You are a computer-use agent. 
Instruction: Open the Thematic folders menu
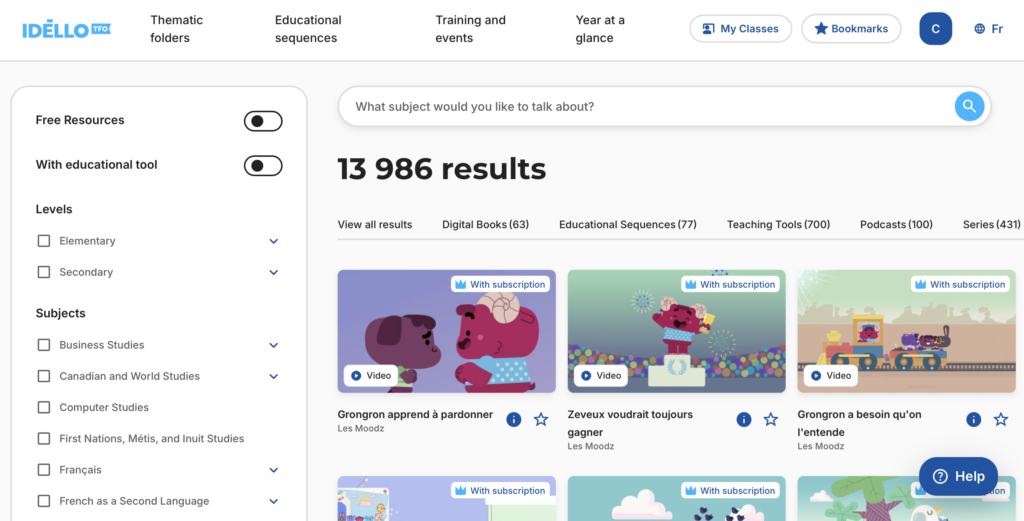(176, 29)
